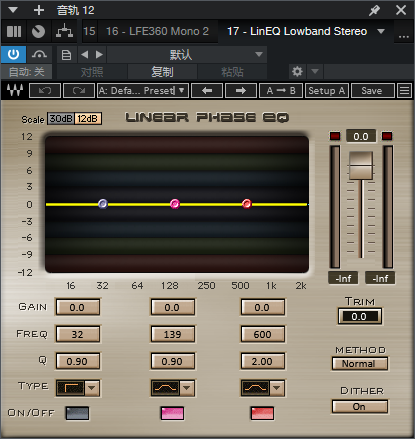Load previous Waves preset with left arrow
This screenshot has width=415, height=439.
(207, 90)
